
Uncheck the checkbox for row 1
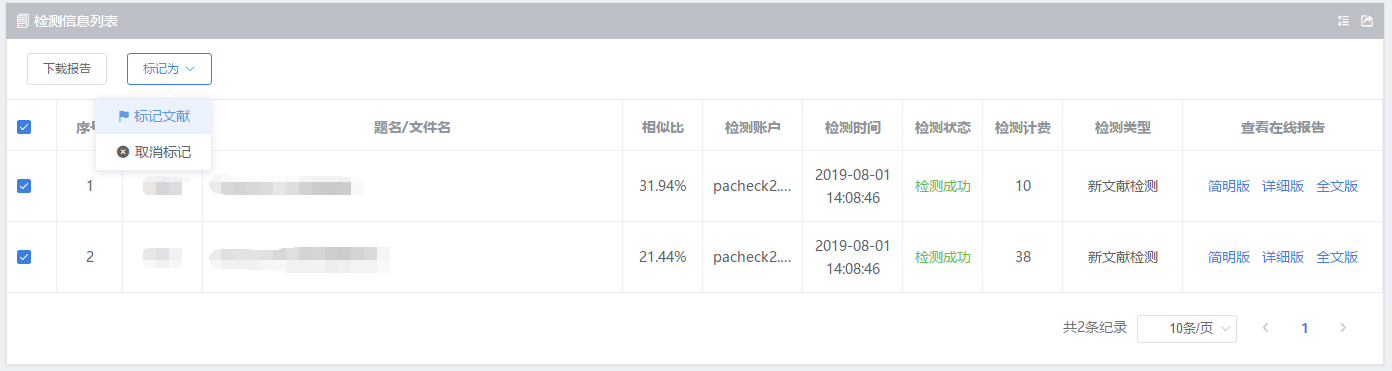24,186
